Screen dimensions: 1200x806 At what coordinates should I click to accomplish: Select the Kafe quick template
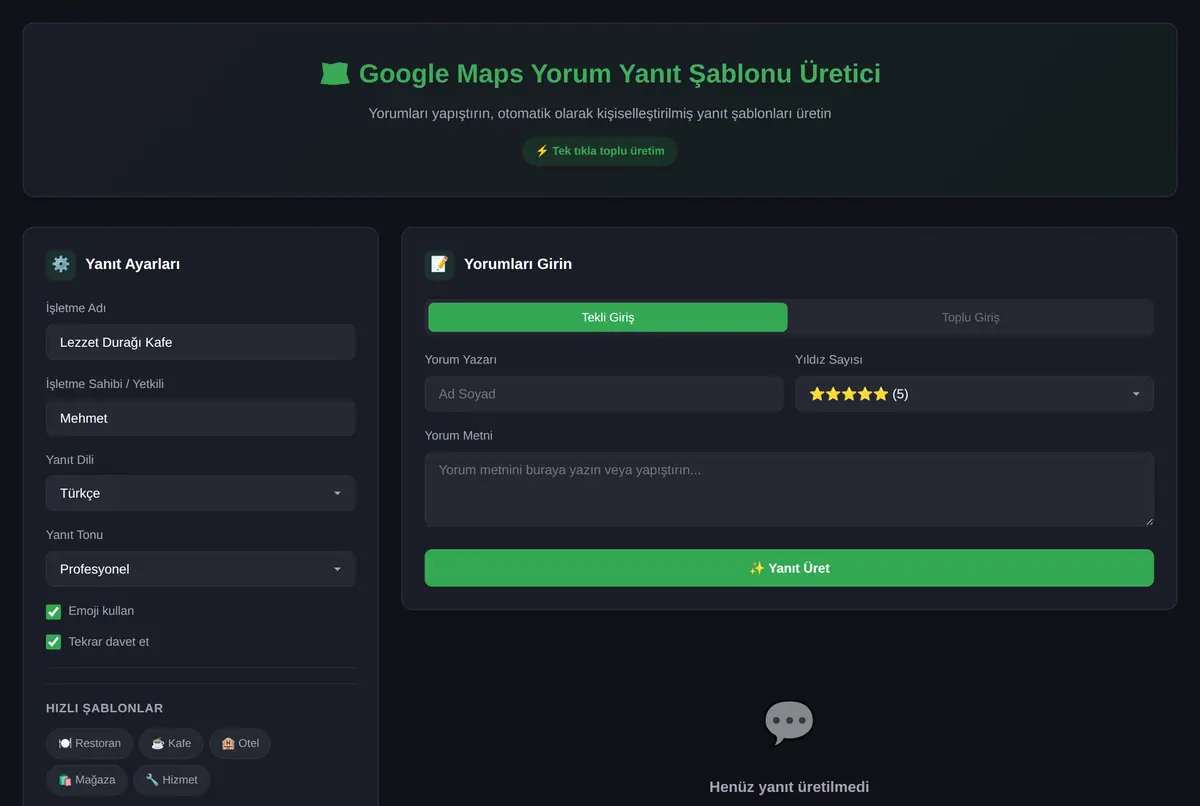coord(171,743)
